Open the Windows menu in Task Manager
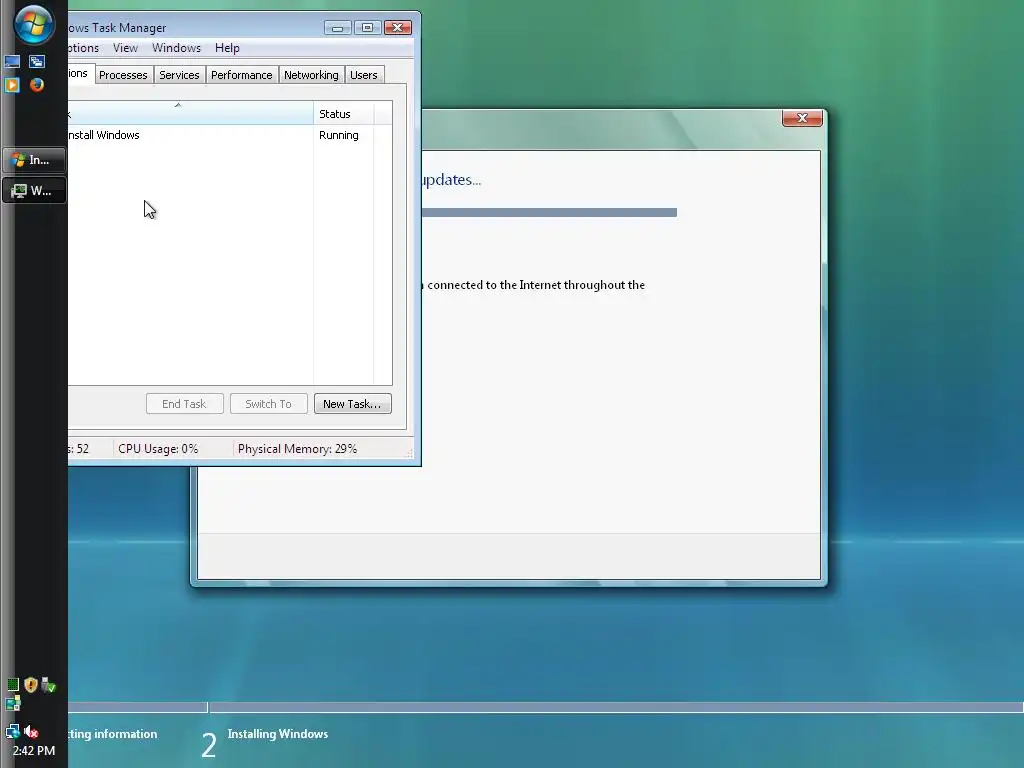The height and width of the screenshot is (768, 1024). (176, 48)
